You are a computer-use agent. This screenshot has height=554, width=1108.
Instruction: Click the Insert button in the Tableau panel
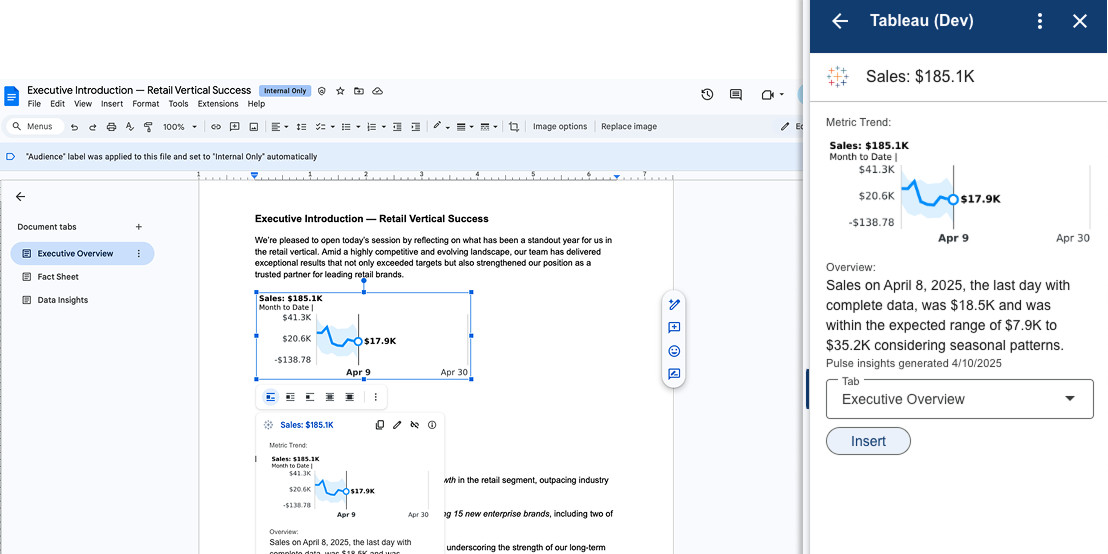tap(868, 441)
